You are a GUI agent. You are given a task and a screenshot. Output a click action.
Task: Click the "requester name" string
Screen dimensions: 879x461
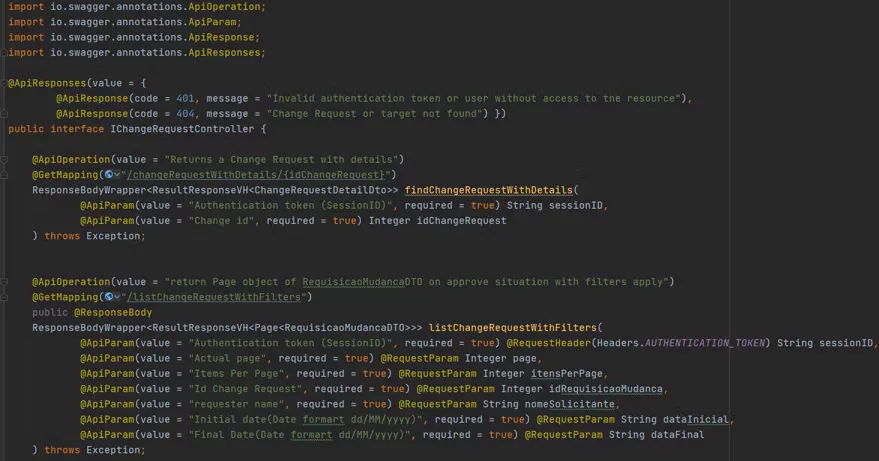tap(237, 404)
